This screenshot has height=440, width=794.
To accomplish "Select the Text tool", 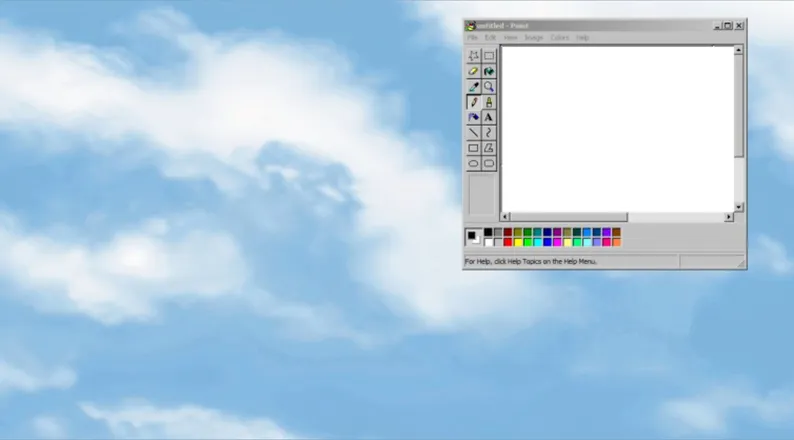I will click(489, 117).
